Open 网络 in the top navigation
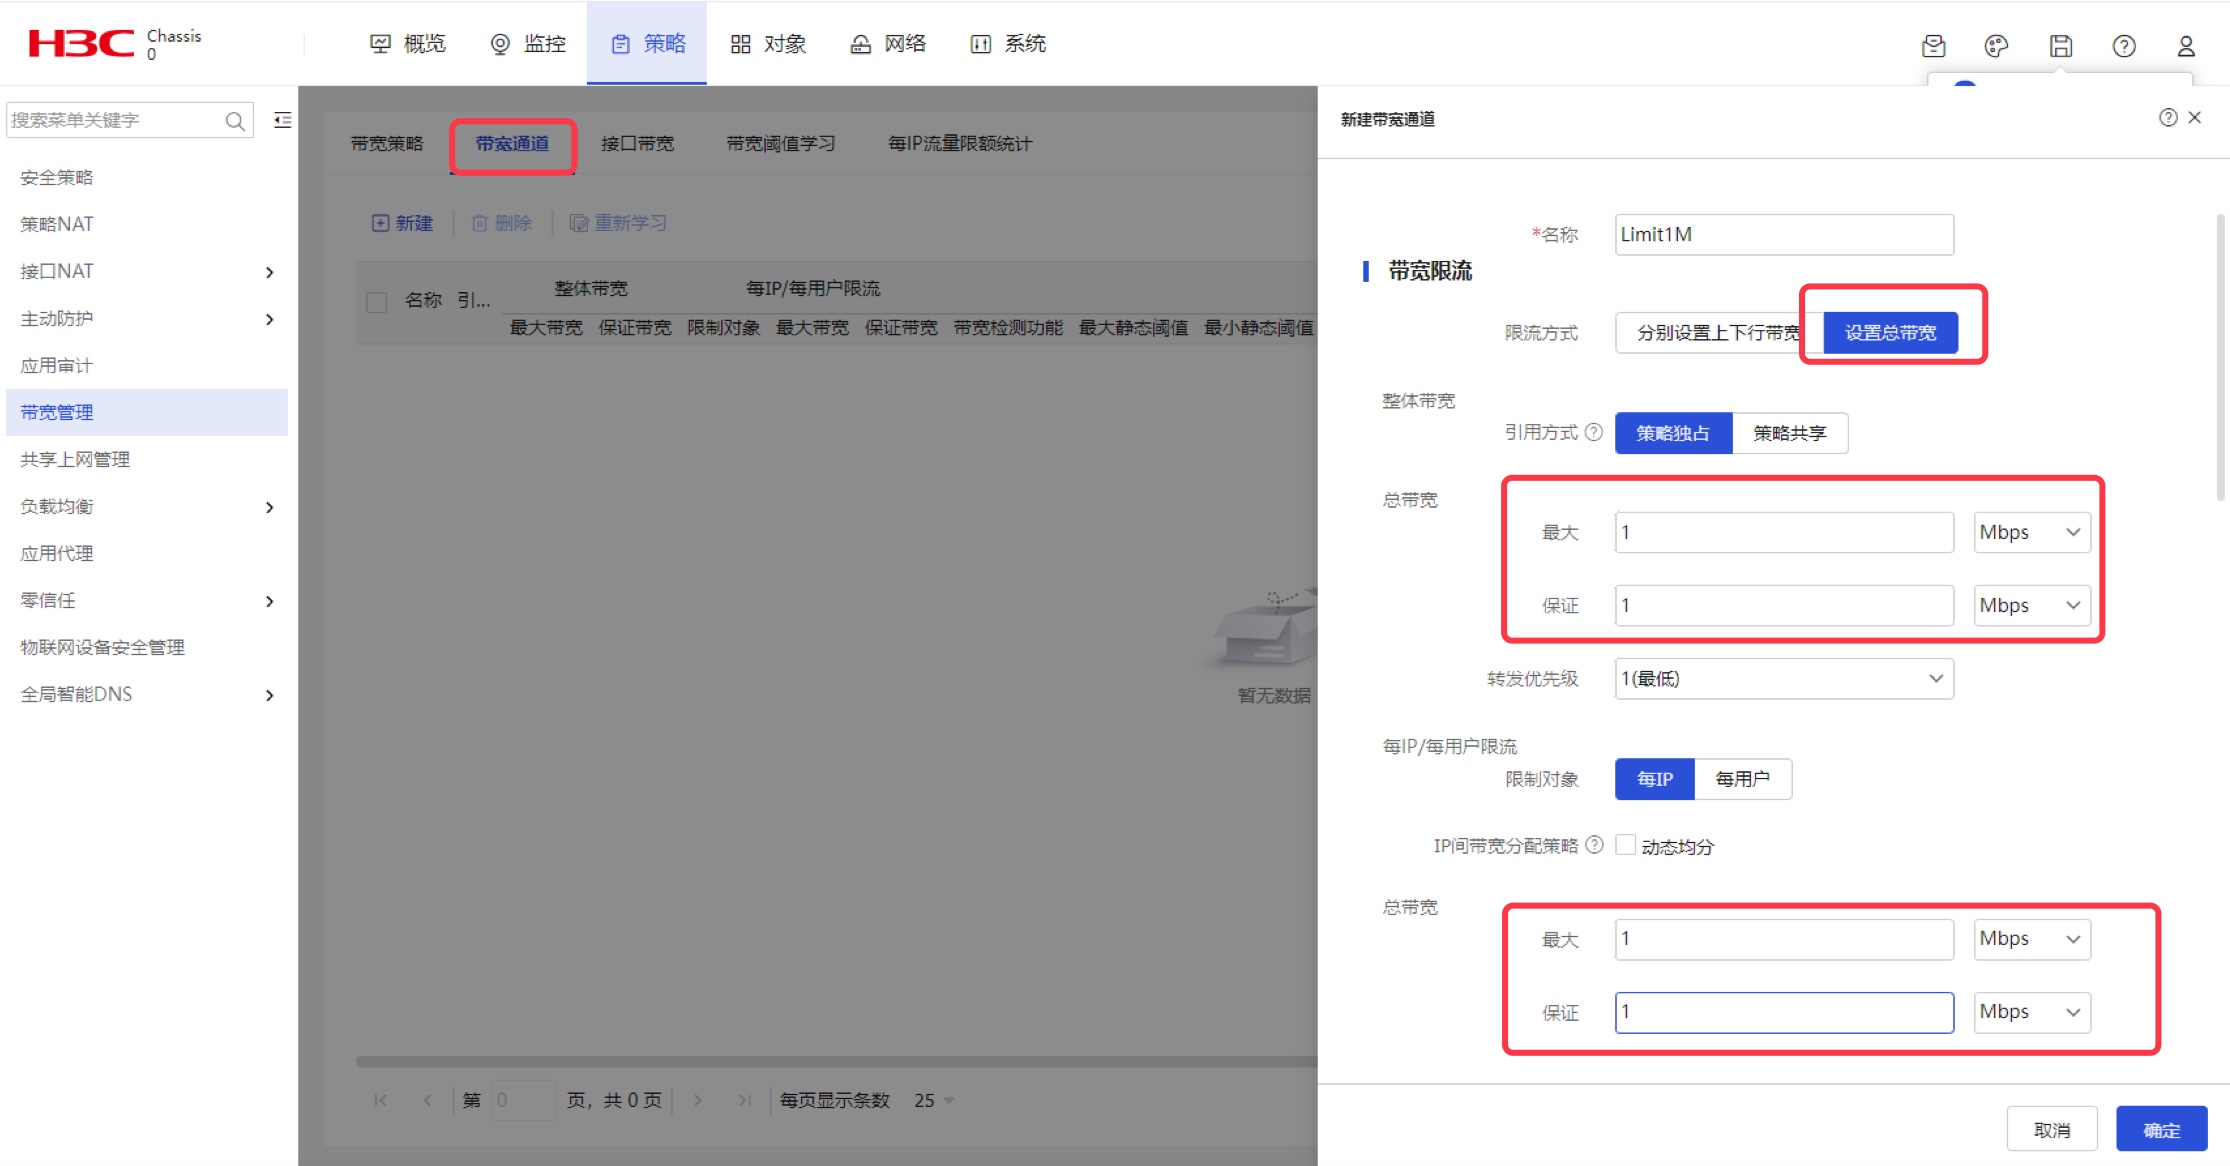The height and width of the screenshot is (1166, 2230). tap(888, 43)
